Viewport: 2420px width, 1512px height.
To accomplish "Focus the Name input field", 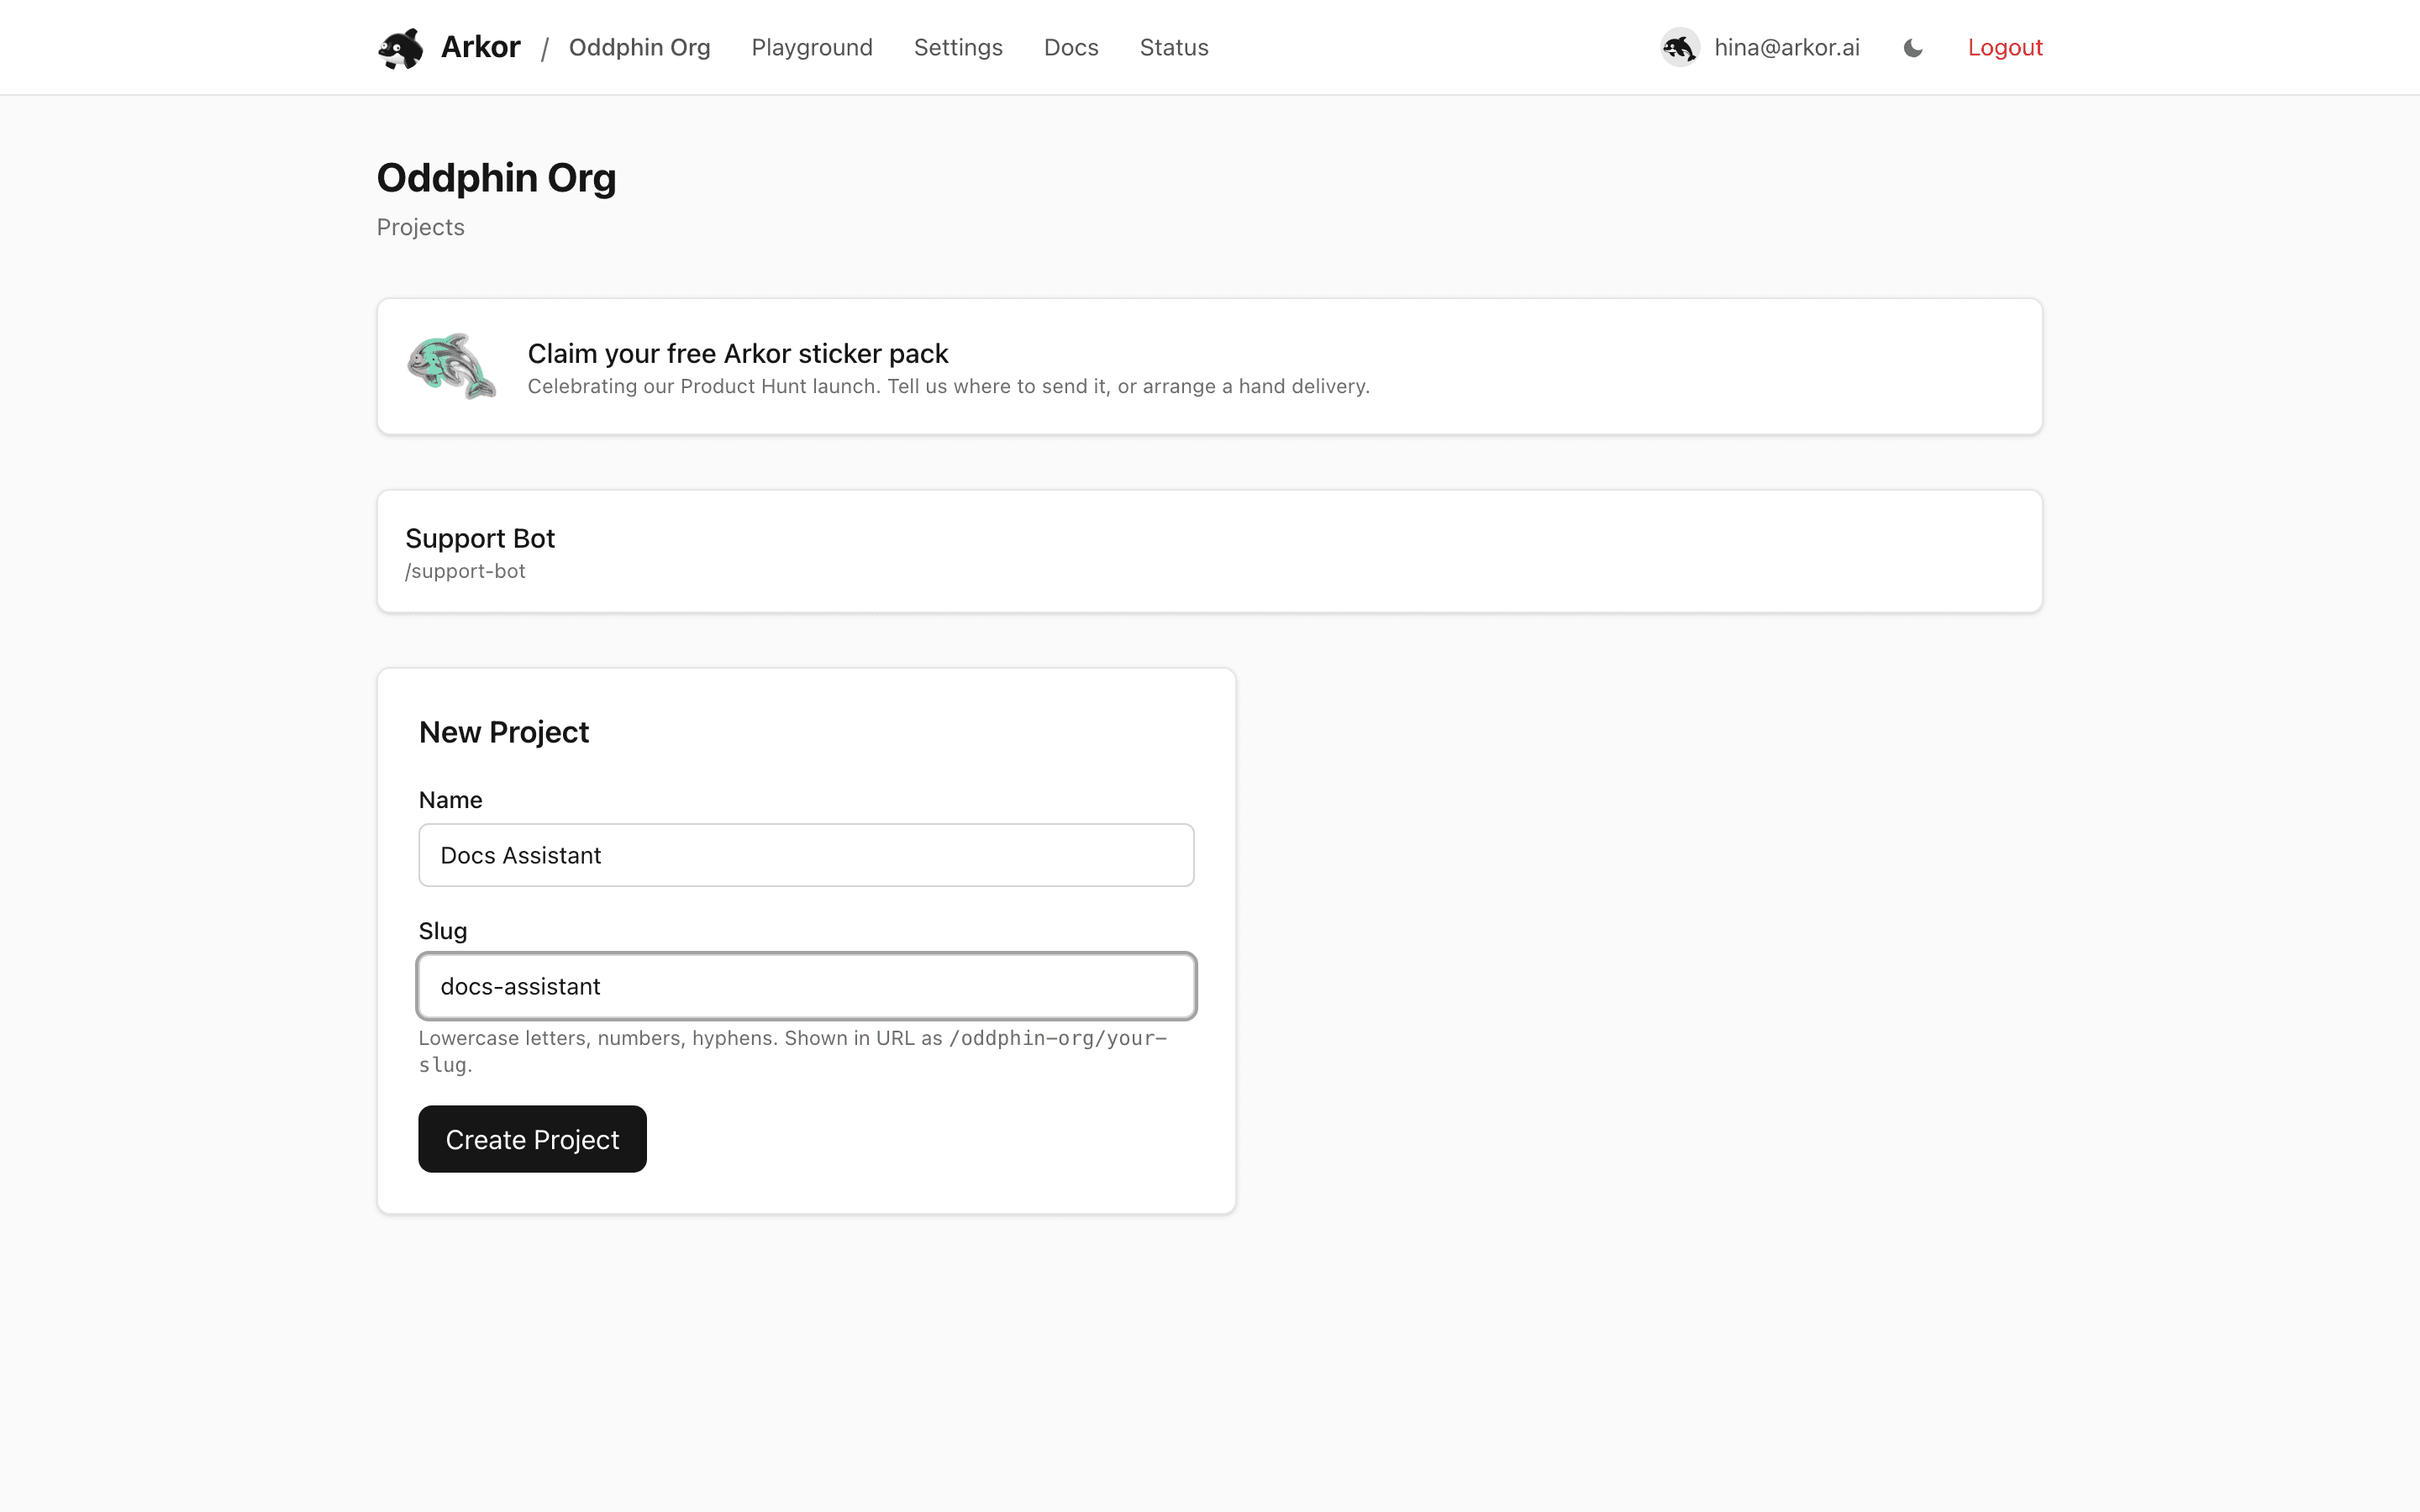I will coord(806,855).
